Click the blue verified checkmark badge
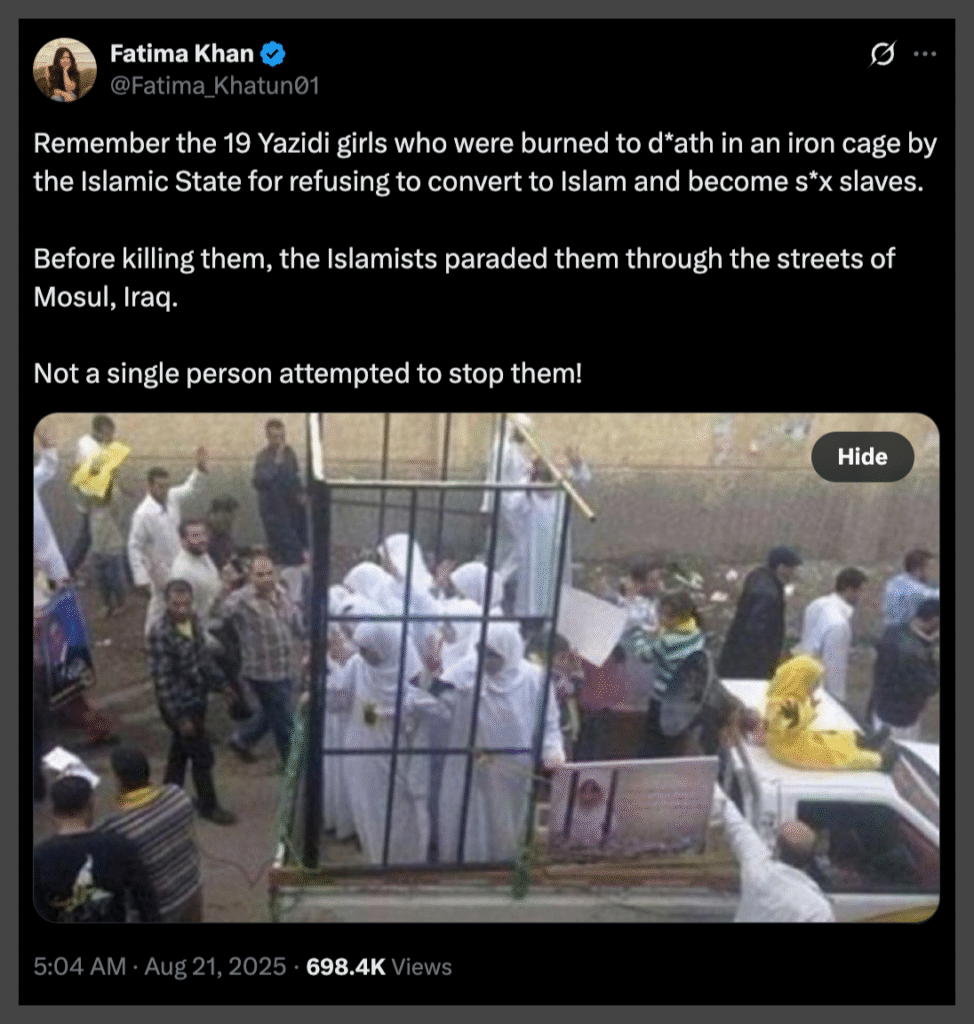 coord(273,54)
